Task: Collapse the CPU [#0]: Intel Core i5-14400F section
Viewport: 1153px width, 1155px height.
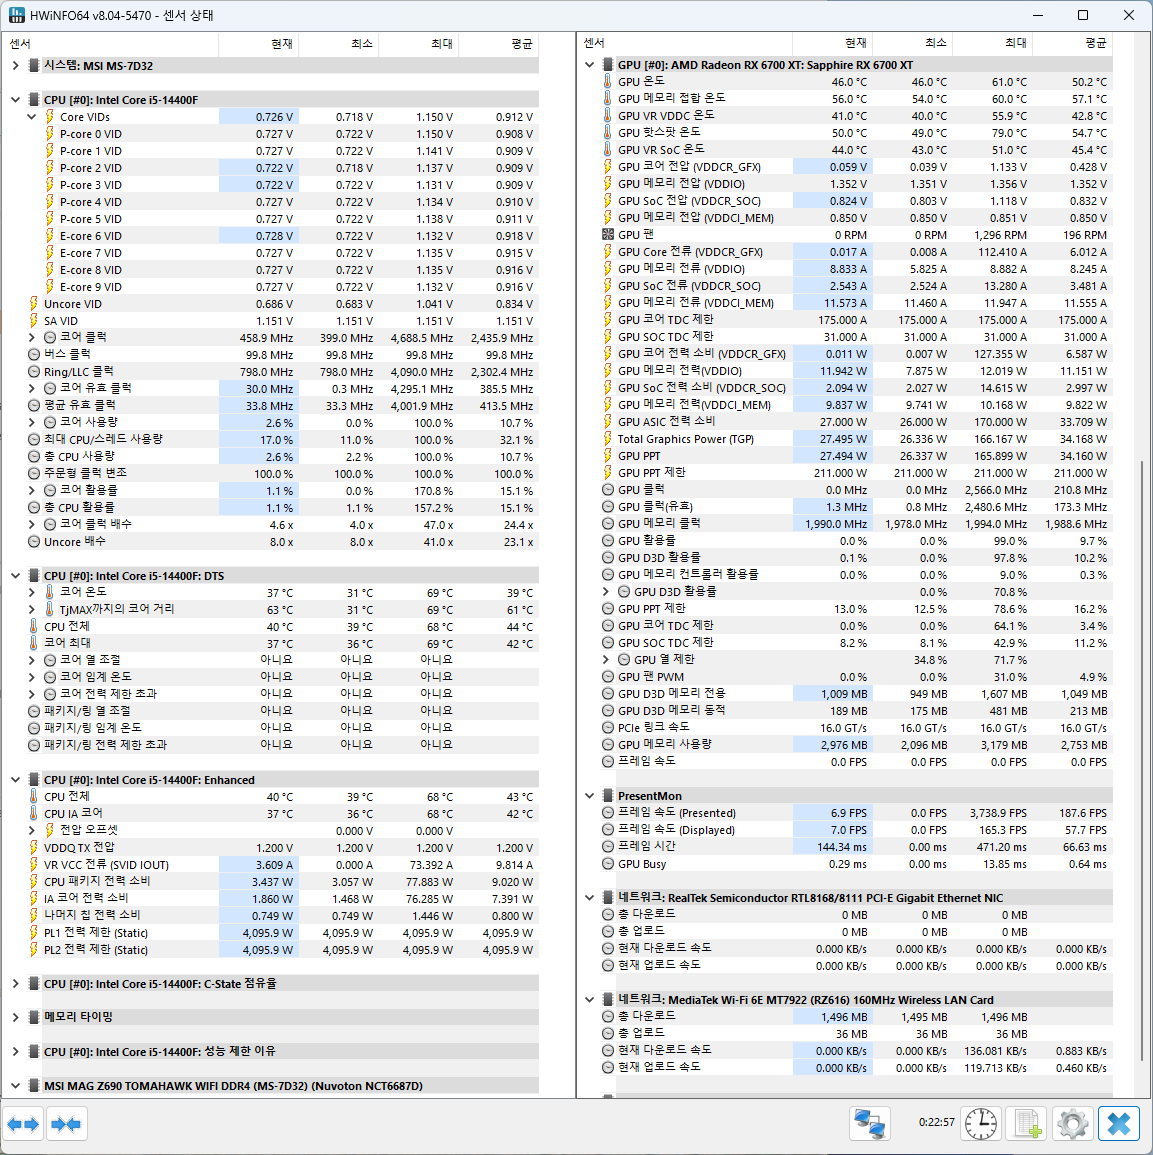Action: tap(15, 99)
